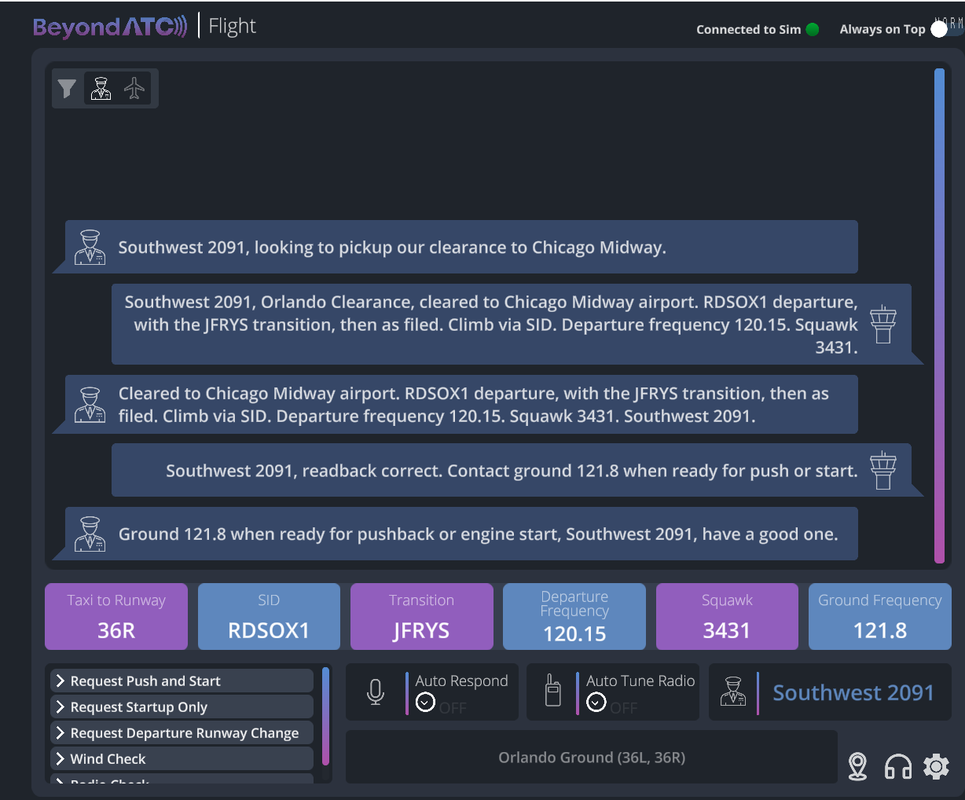Image resolution: width=965 pixels, height=800 pixels.
Task: Open the settings gear icon
Action: (x=936, y=767)
